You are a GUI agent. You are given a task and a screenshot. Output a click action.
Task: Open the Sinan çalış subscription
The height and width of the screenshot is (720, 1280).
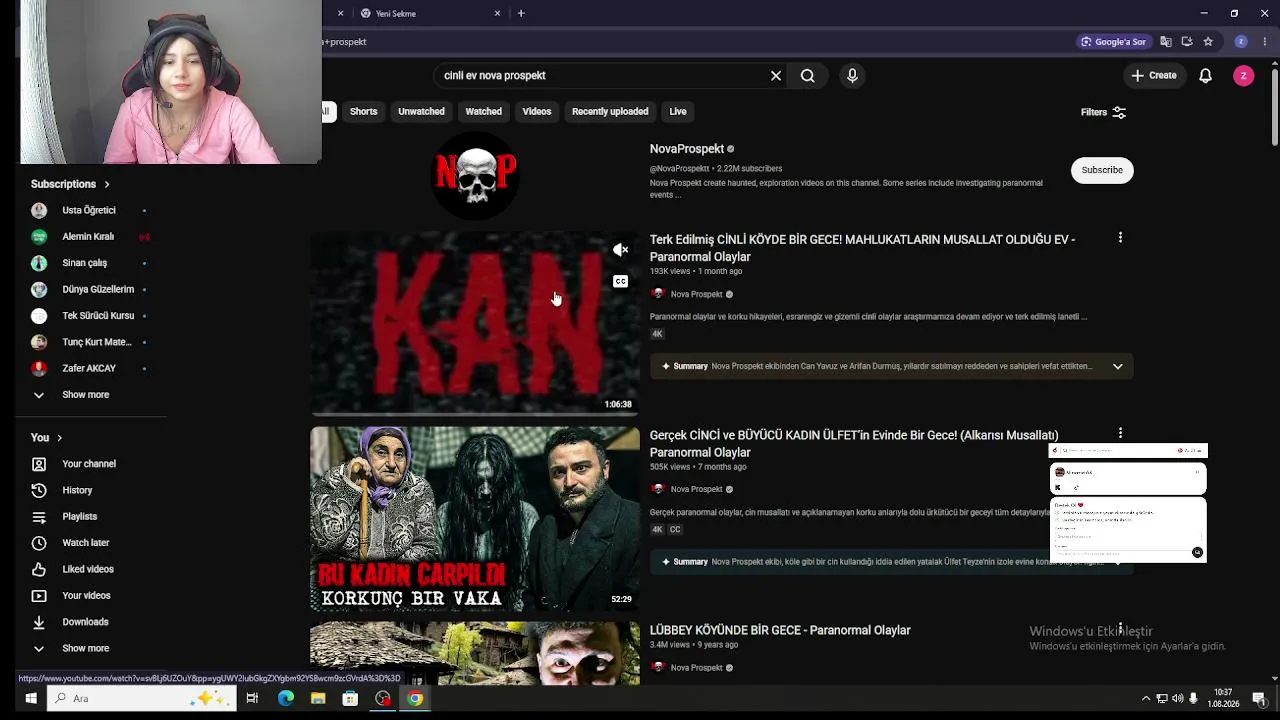tap(90, 263)
